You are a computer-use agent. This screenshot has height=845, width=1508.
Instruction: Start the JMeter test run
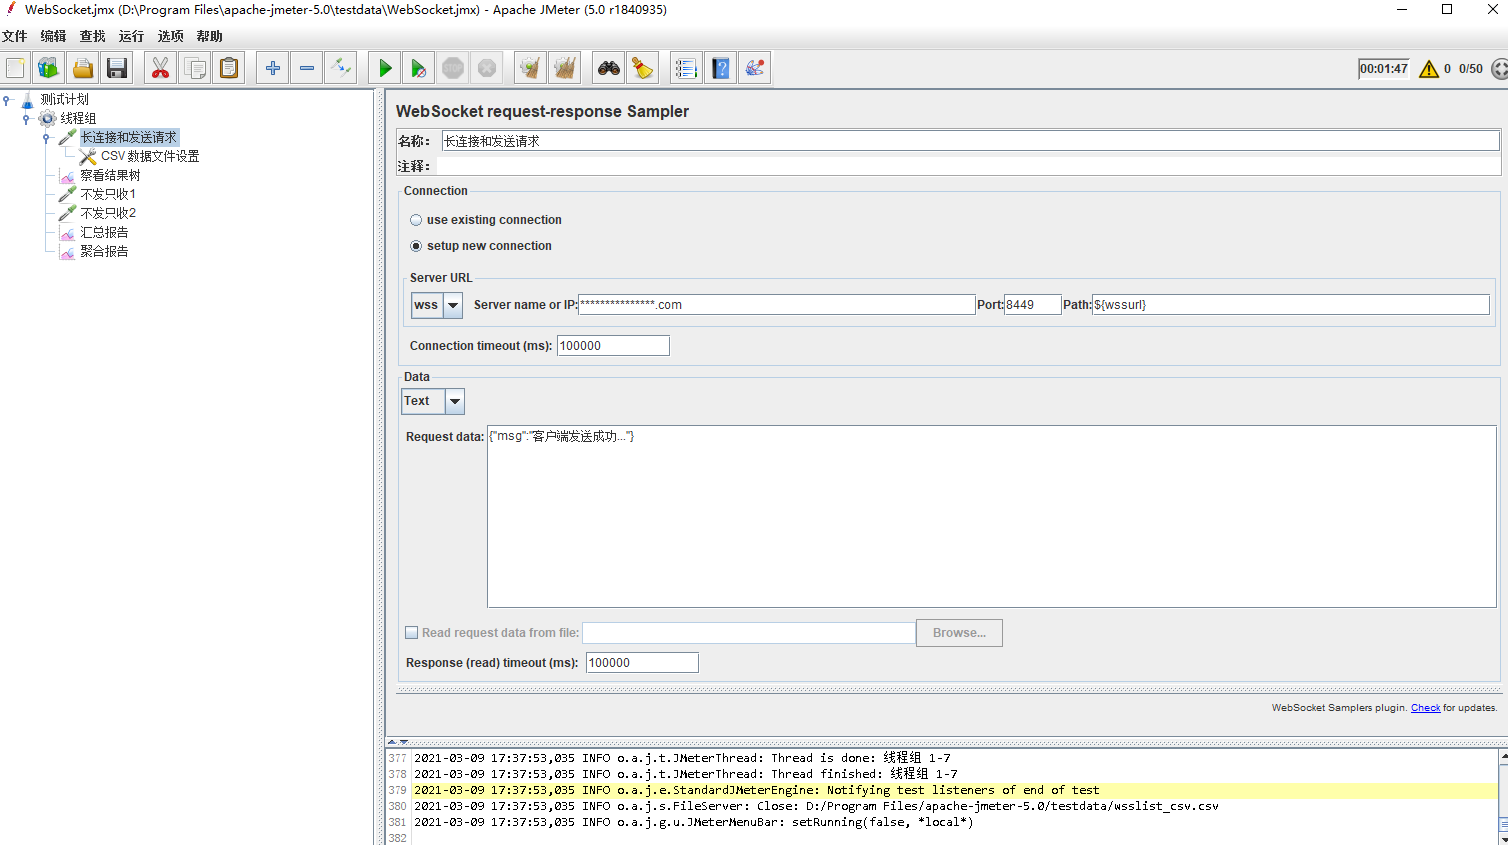[384, 67]
